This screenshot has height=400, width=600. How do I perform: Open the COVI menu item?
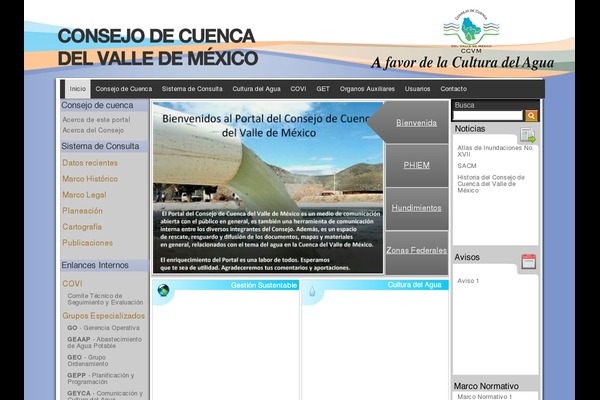pyautogui.click(x=298, y=89)
